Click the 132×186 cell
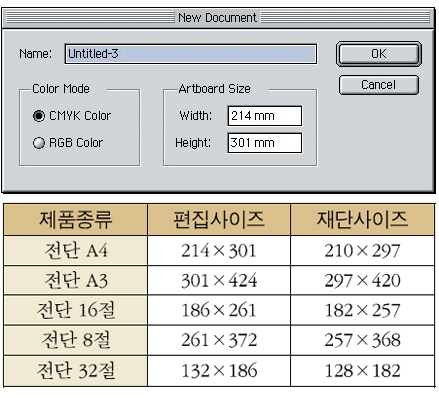 pyautogui.click(x=219, y=371)
